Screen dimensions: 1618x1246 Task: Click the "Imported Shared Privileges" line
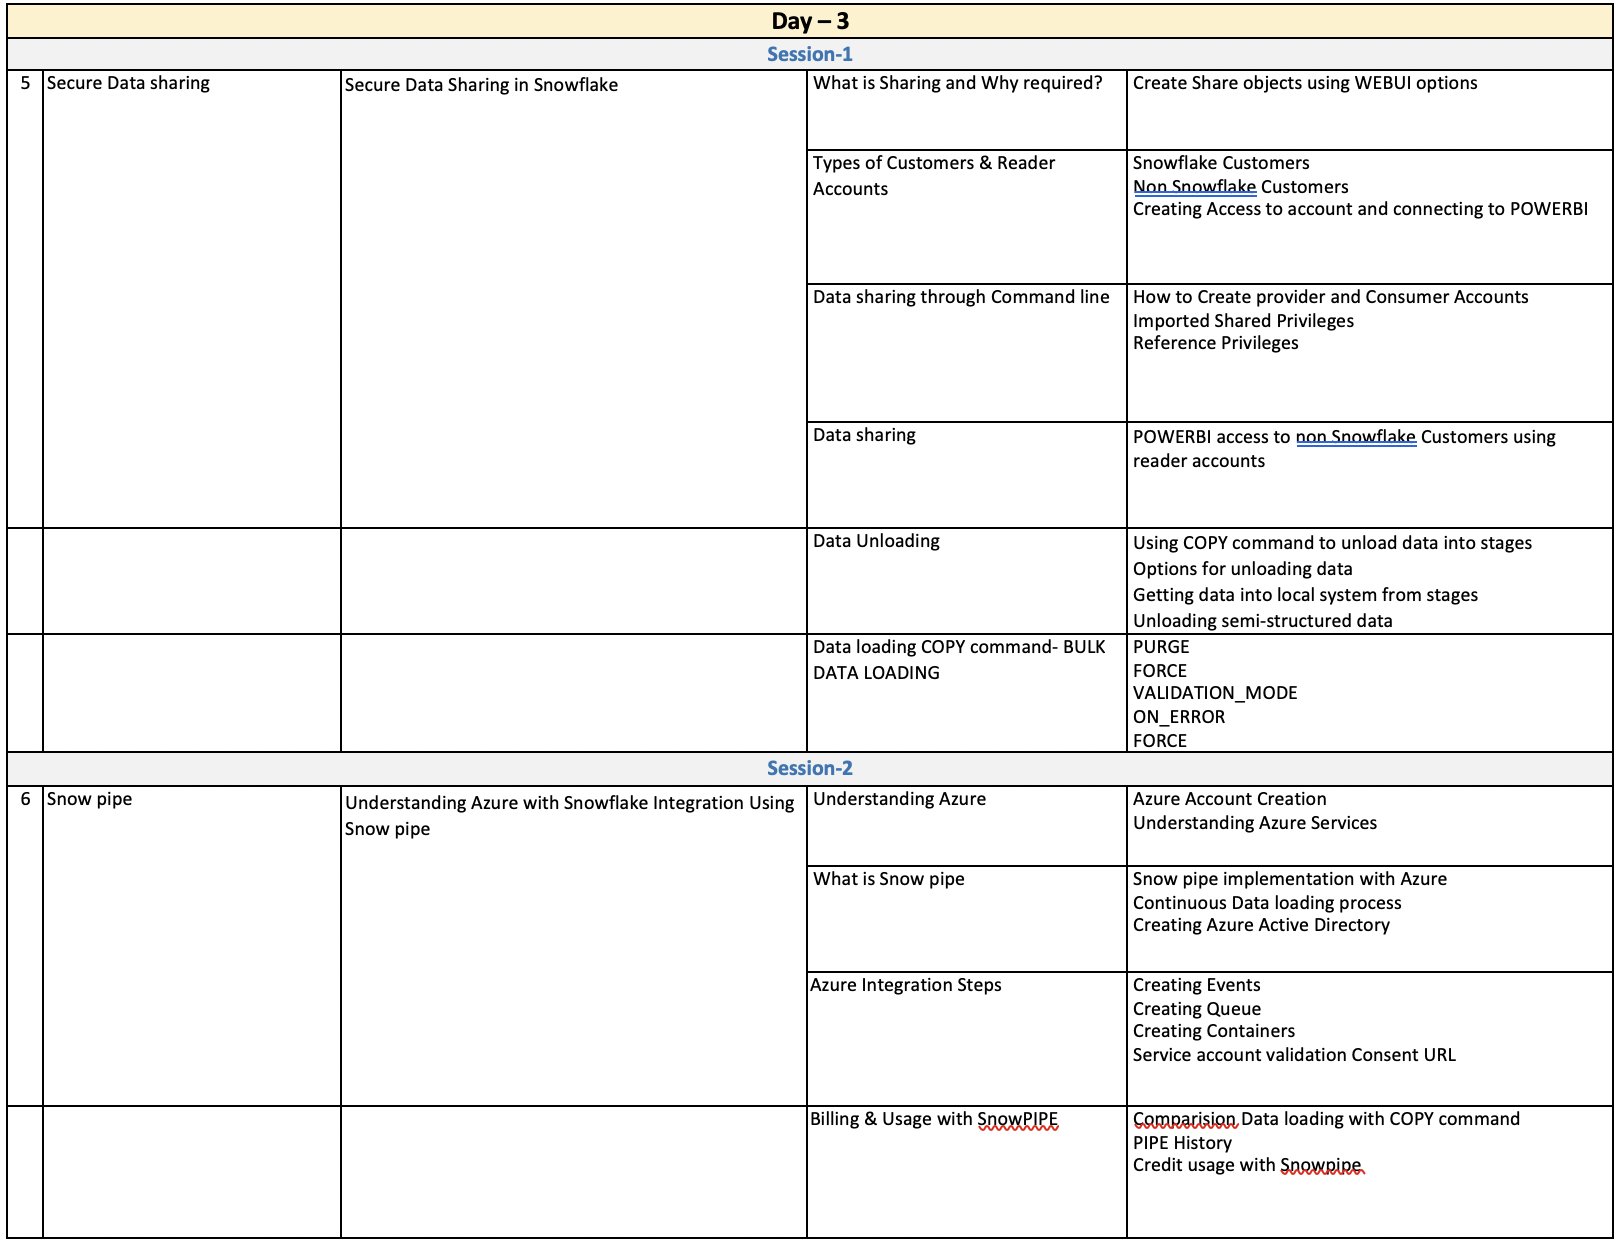(x=1243, y=321)
